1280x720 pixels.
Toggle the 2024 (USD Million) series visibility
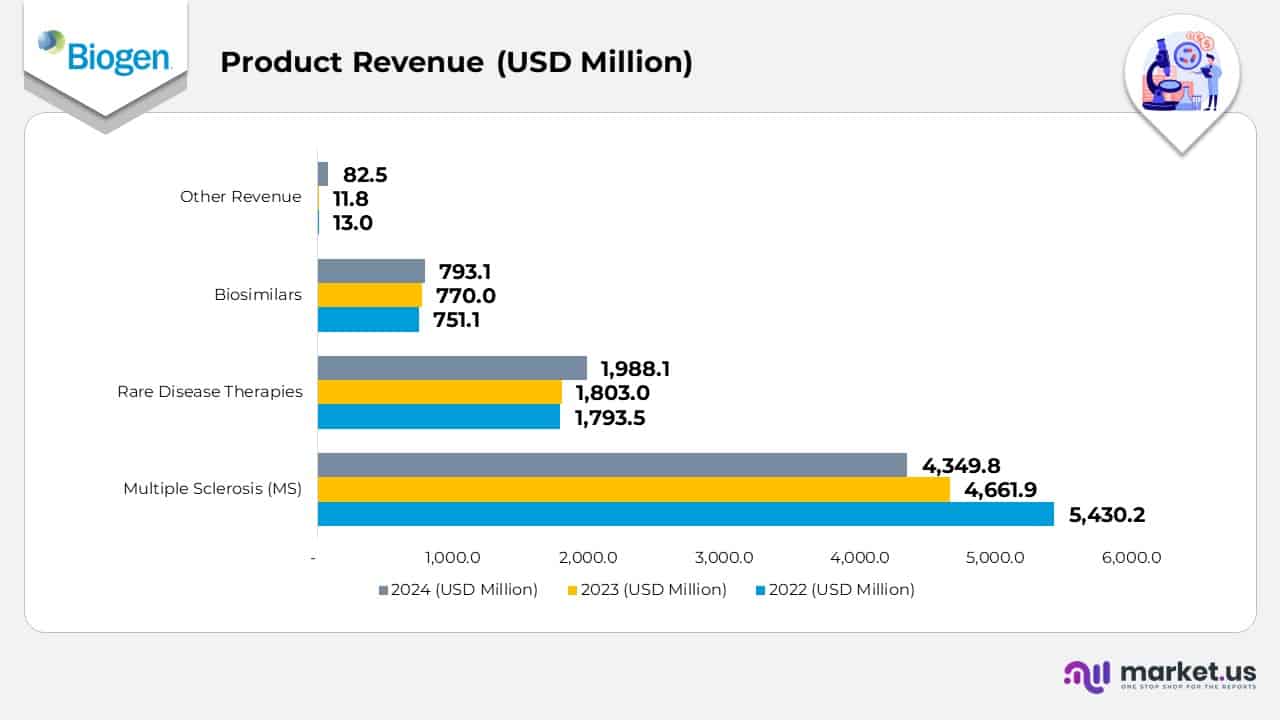pos(460,590)
